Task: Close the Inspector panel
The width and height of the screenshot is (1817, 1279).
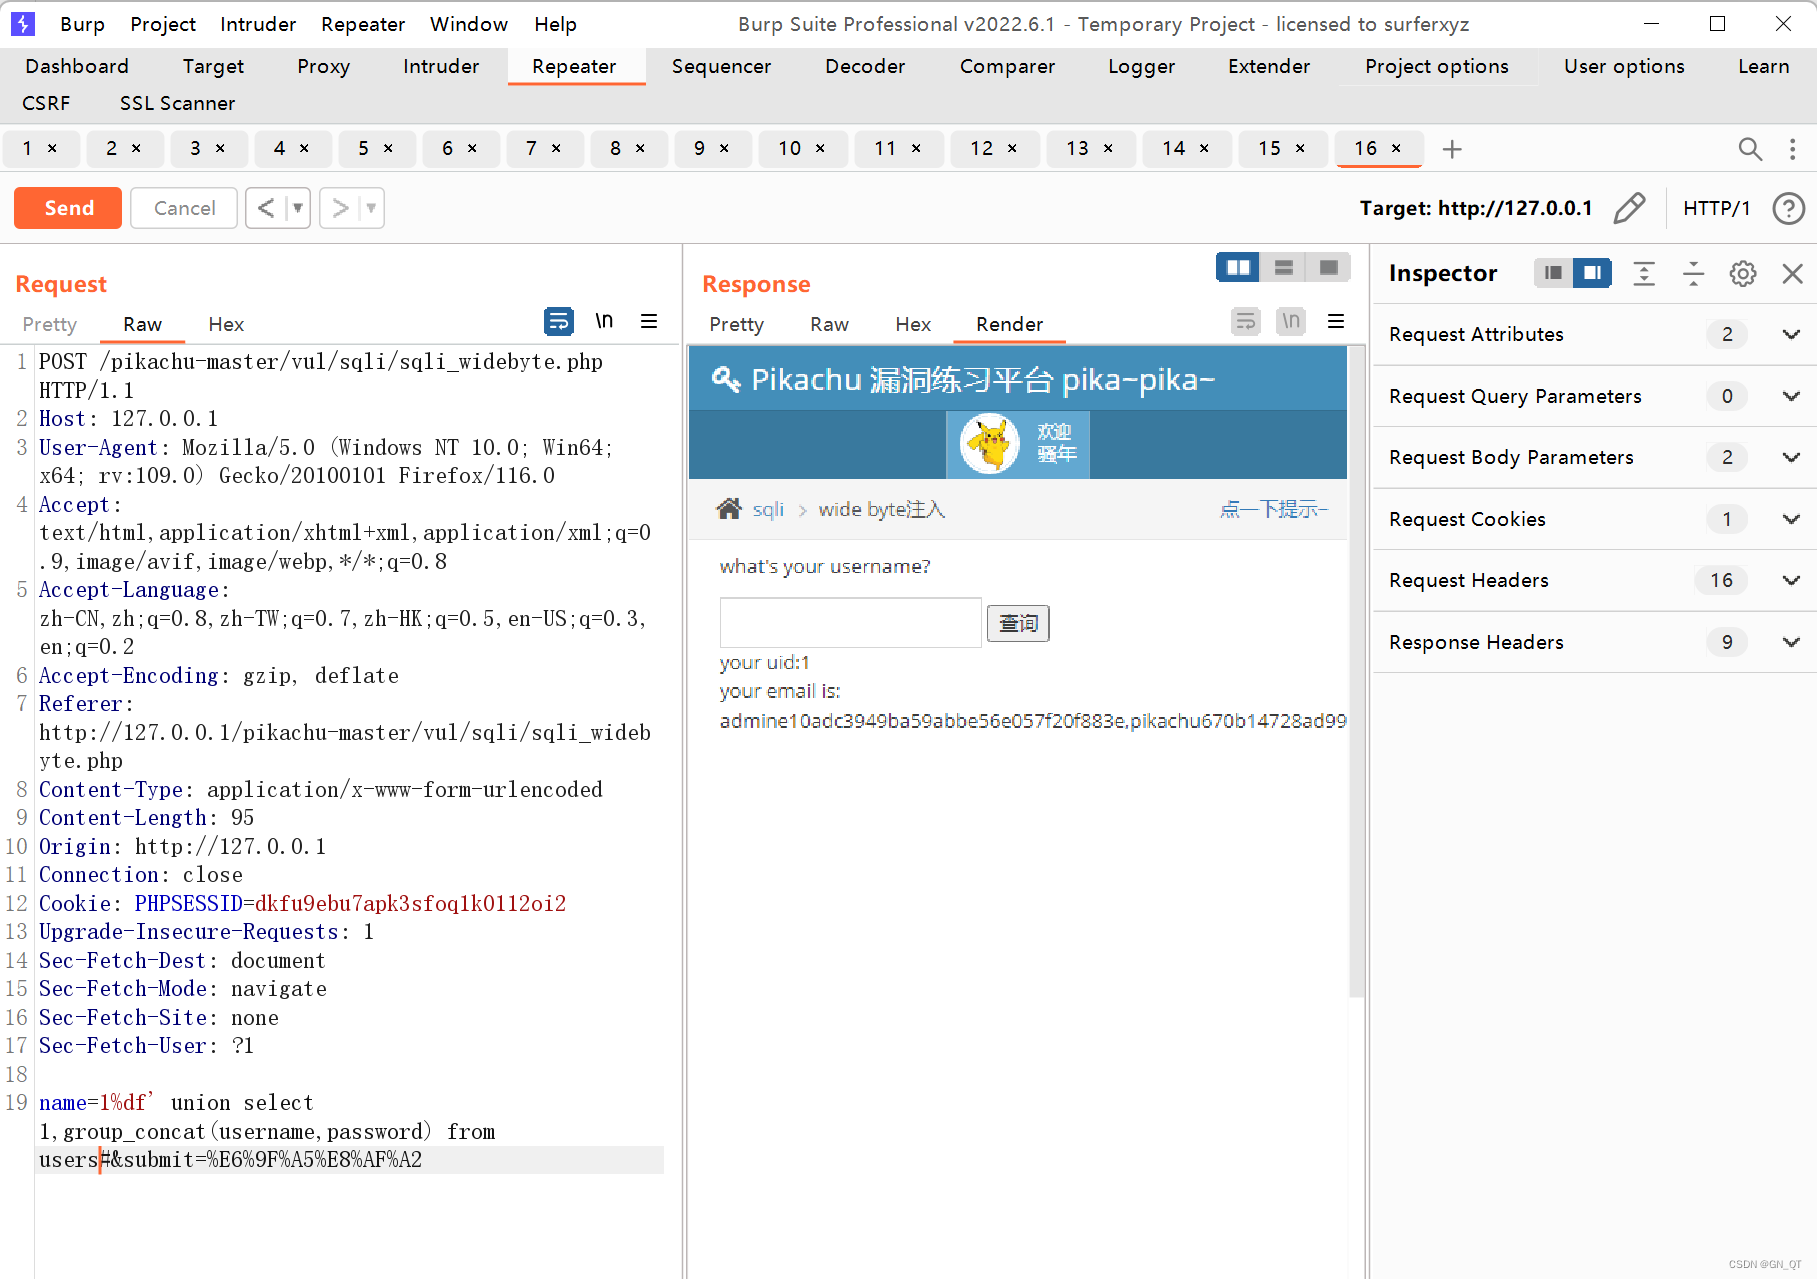Action: coord(1792,273)
